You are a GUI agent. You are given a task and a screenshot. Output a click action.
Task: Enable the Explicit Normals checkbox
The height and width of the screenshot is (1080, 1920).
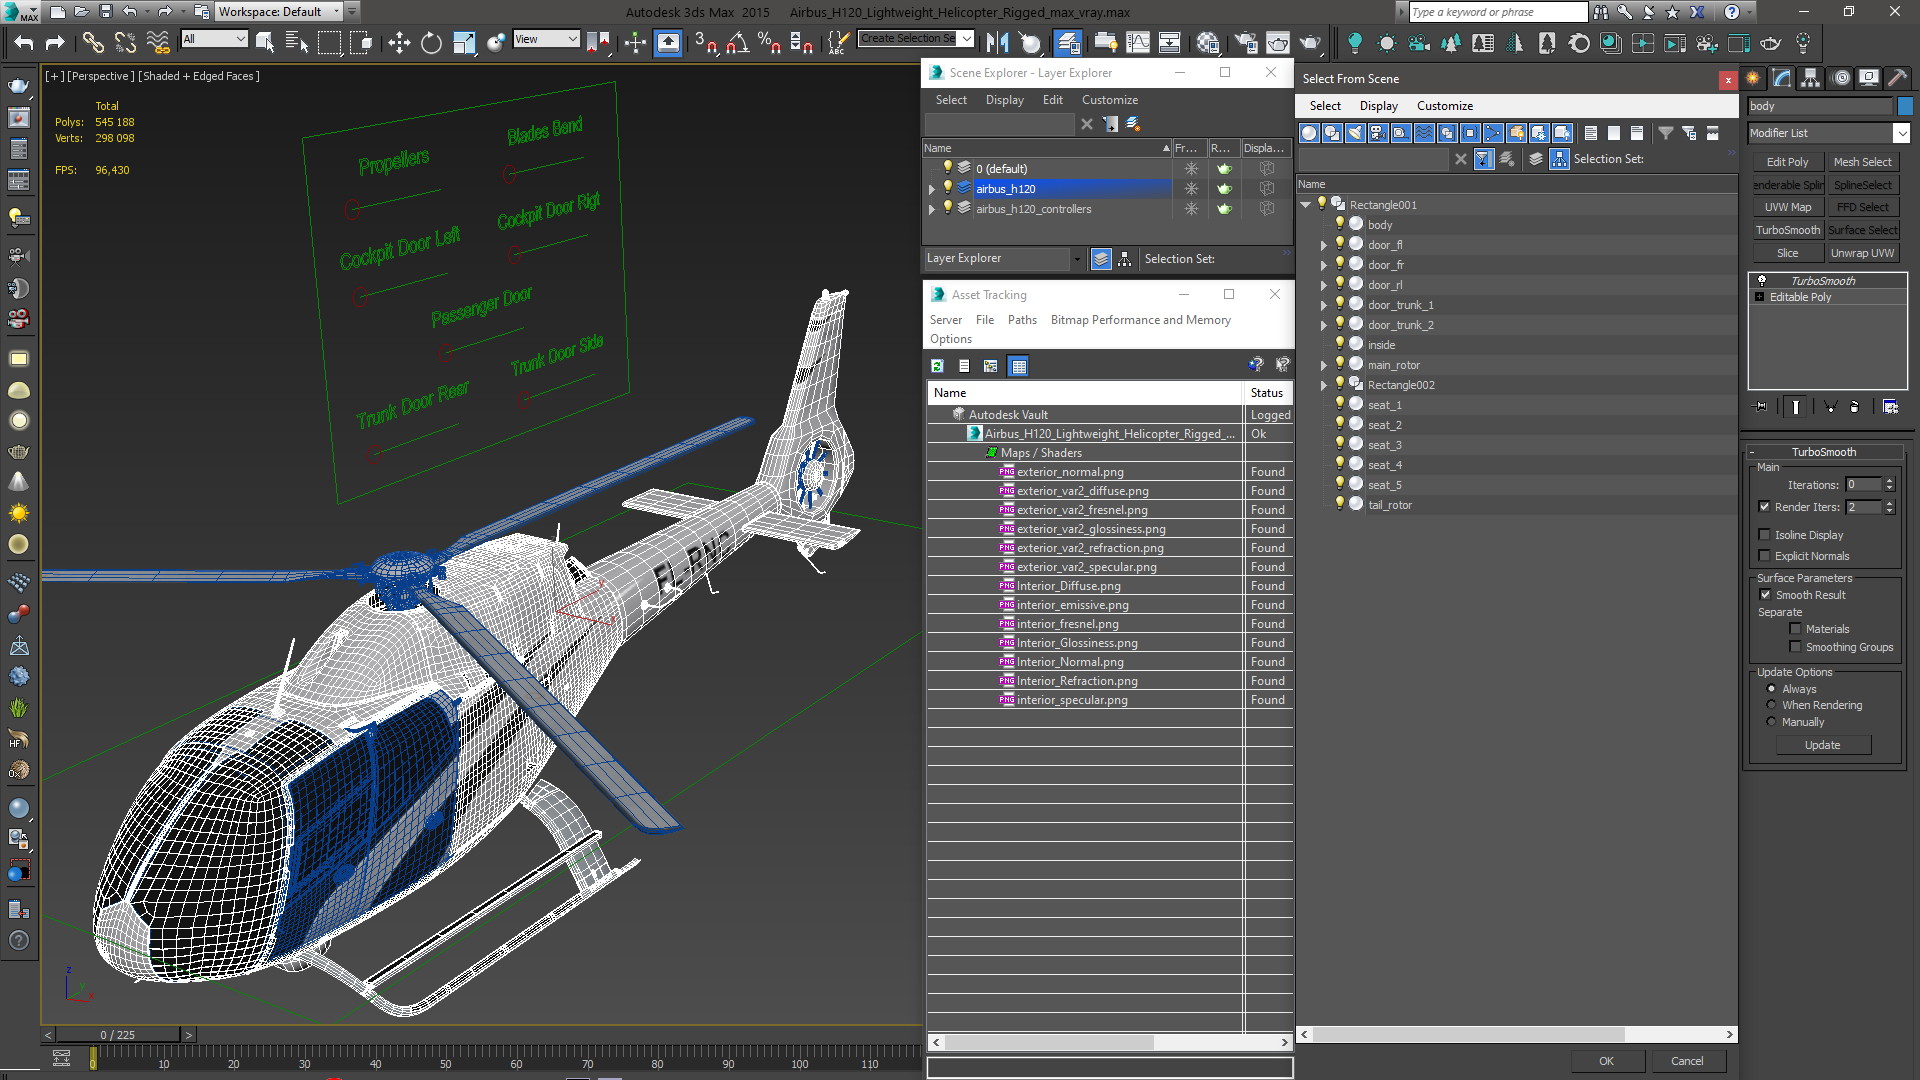1765,556
